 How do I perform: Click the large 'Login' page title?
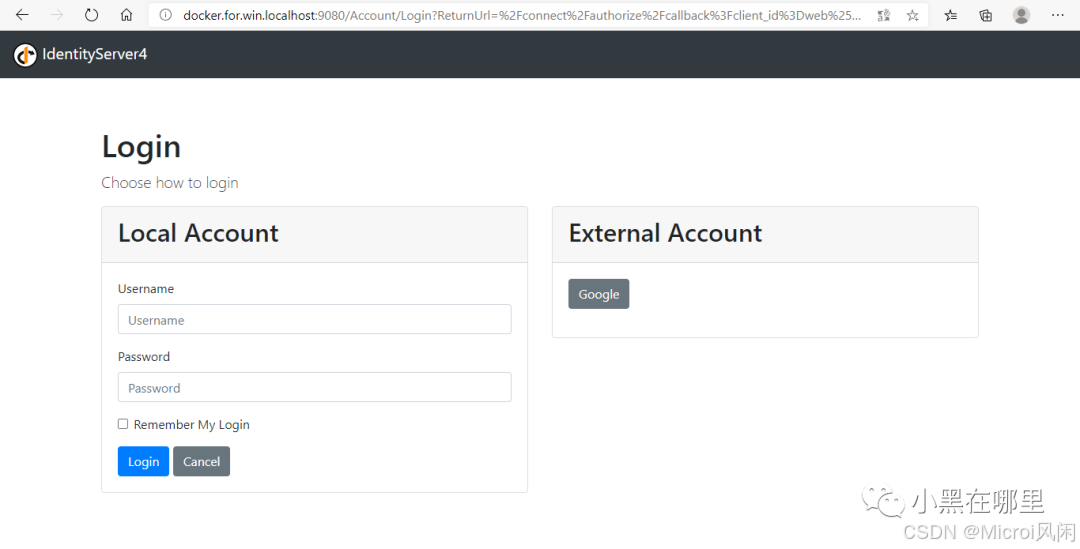pos(141,147)
